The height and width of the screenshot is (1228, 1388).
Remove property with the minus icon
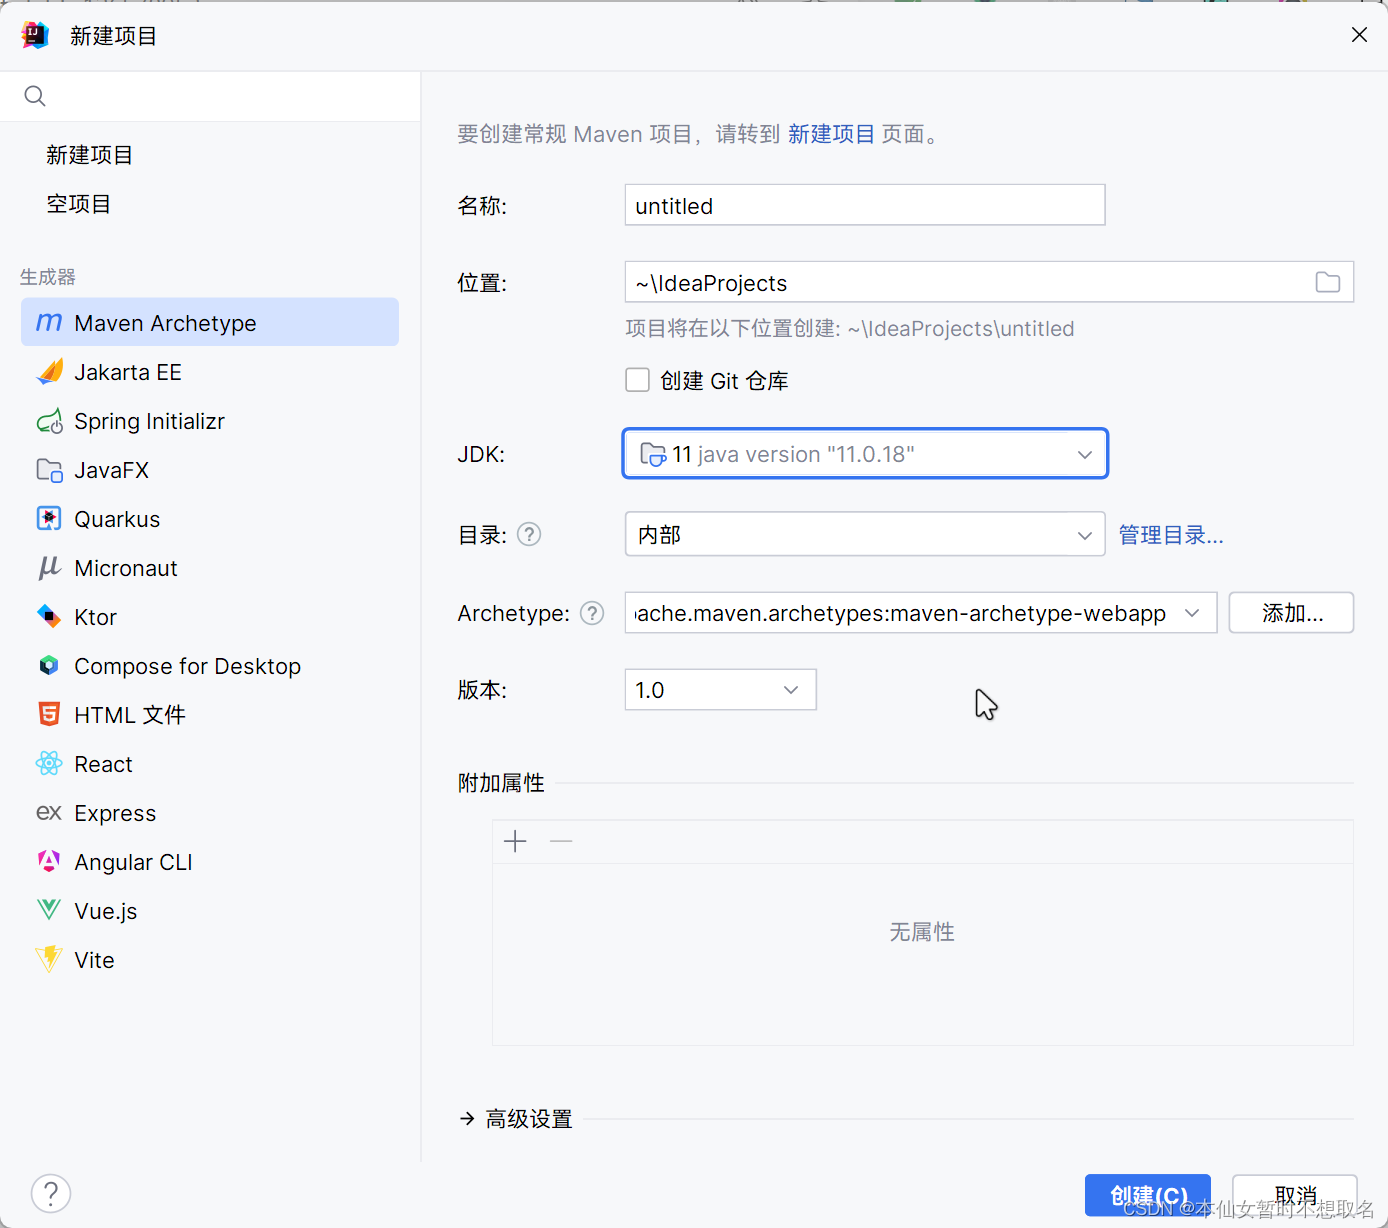point(561,841)
